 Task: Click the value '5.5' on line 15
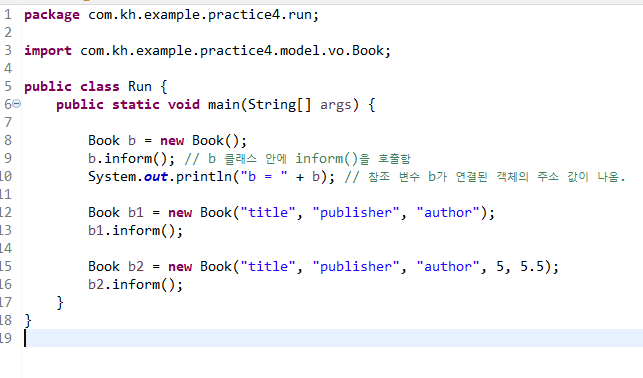point(532,266)
